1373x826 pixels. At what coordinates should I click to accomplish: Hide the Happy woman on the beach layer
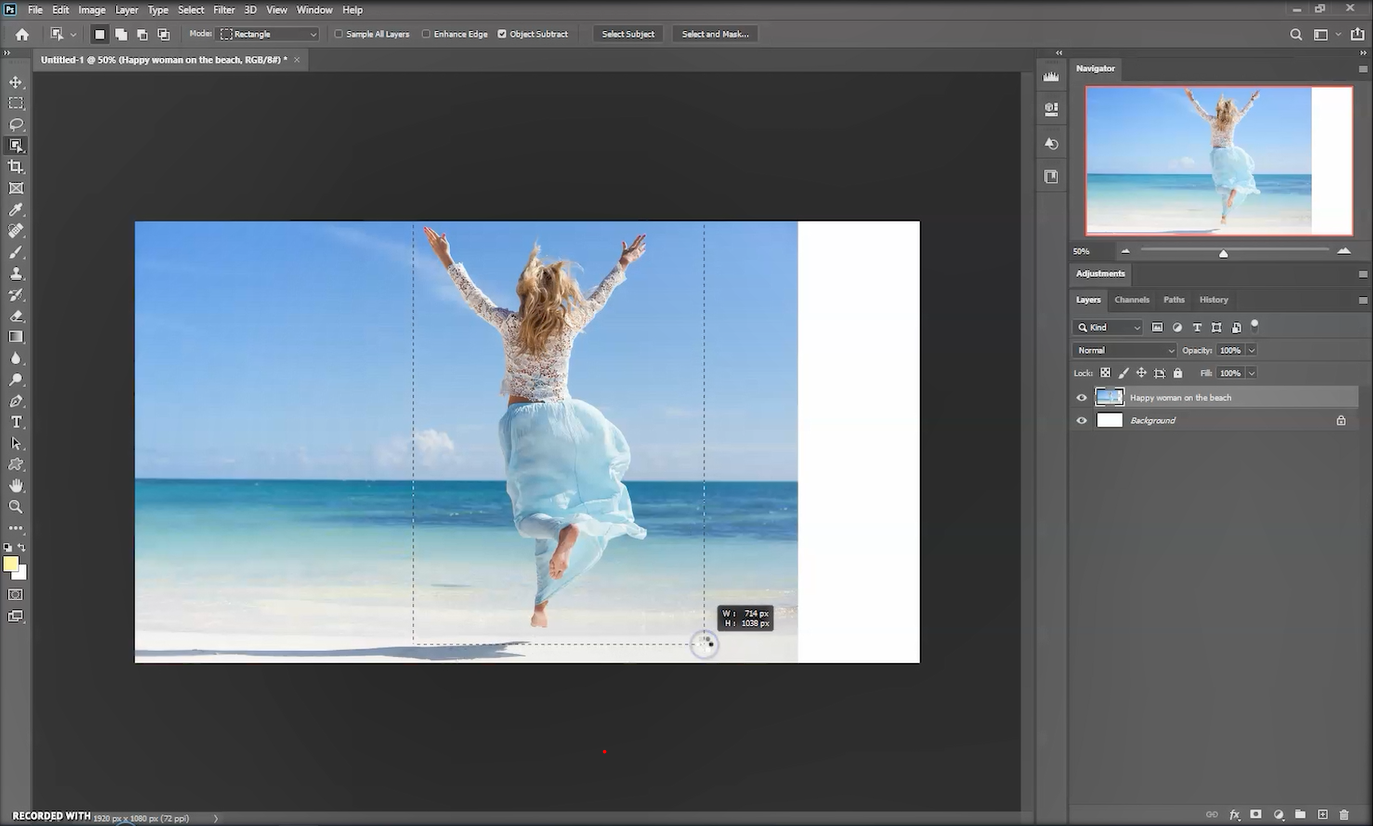(1081, 398)
